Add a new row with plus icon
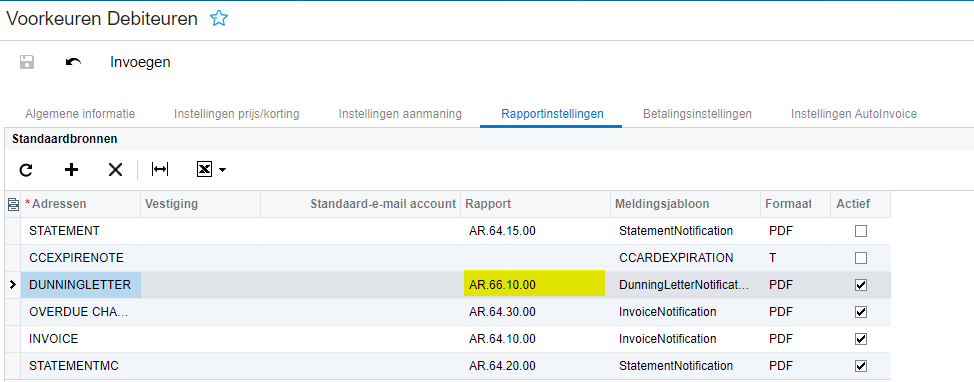This screenshot has height=382, width=974. point(71,170)
